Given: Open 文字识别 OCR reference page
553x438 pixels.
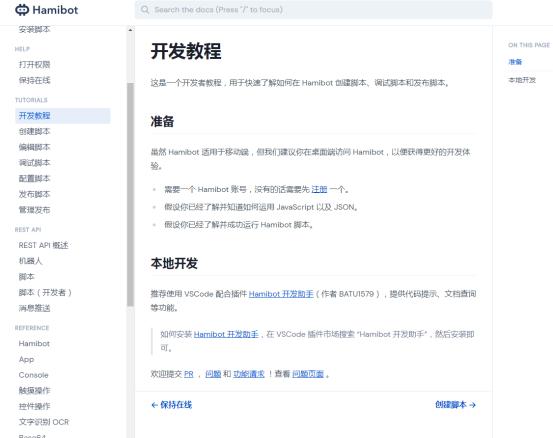Looking at the screenshot, I should click(44, 422).
